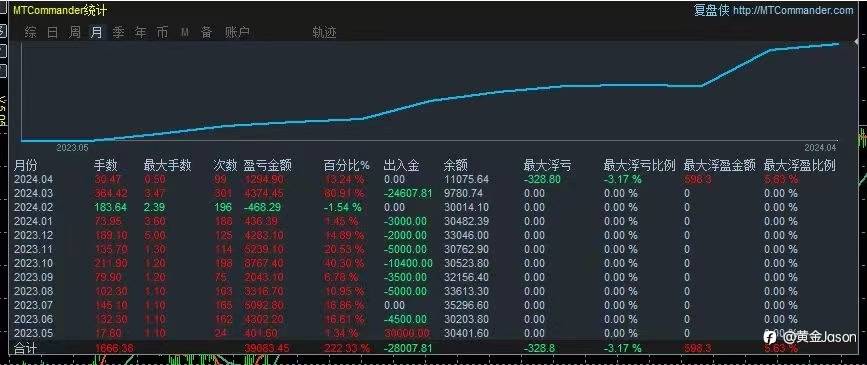
Task: Click the 2023.05 chart axis label
Action: [x=72, y=148]
